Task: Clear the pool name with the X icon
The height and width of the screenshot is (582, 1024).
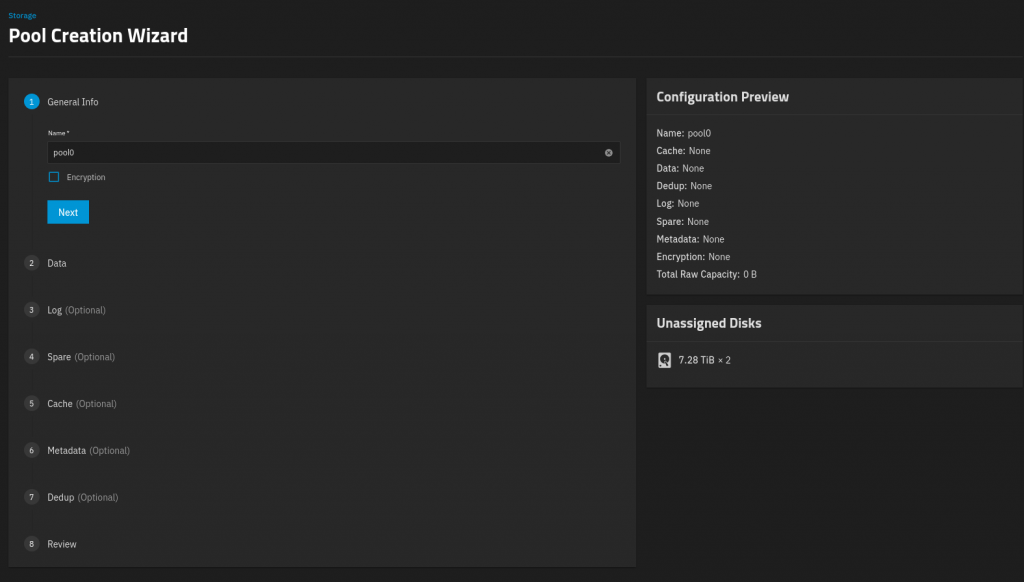Action: (x=608, y=153)
